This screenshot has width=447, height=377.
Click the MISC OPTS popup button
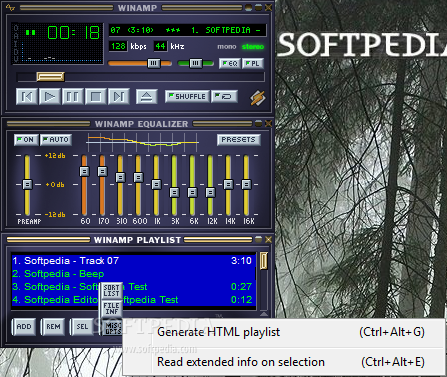click(112, 328)
